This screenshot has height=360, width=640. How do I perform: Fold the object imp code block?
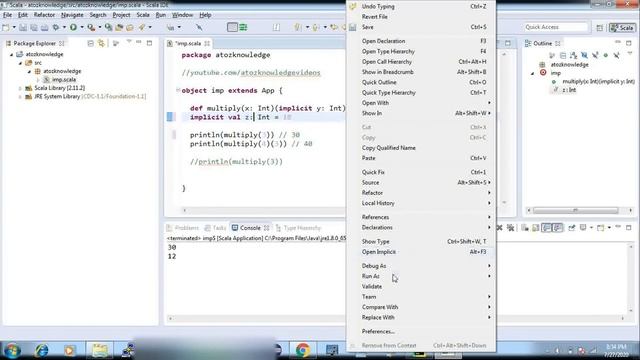click(x=178, y=90)
